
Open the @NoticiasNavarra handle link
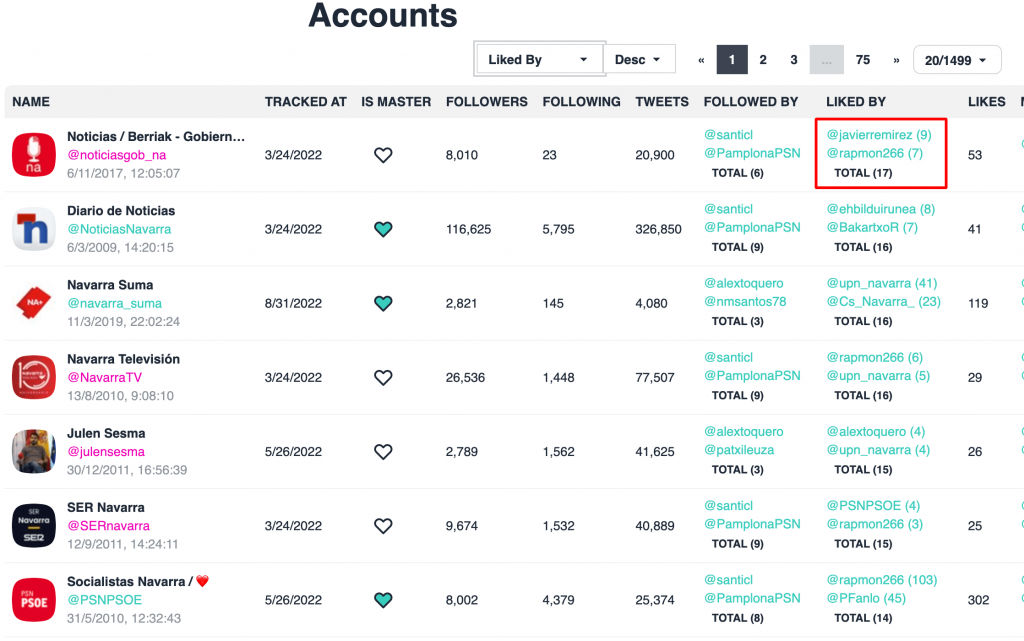click(x=119, y=229)
